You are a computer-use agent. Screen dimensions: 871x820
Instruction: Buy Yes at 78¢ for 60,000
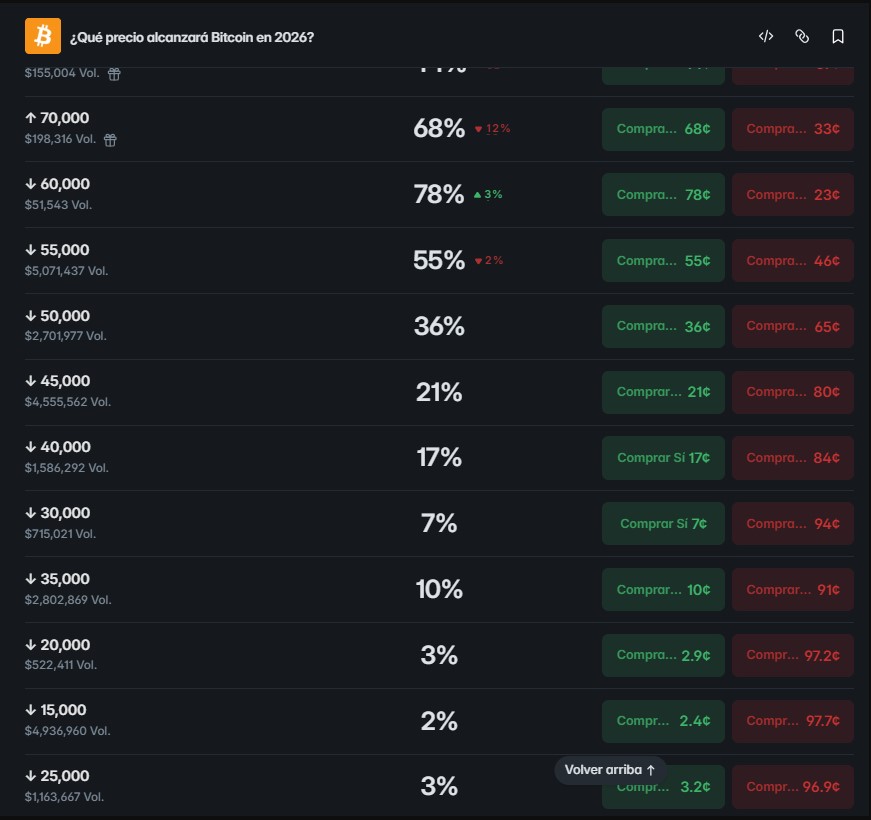(x=663, y=194)
